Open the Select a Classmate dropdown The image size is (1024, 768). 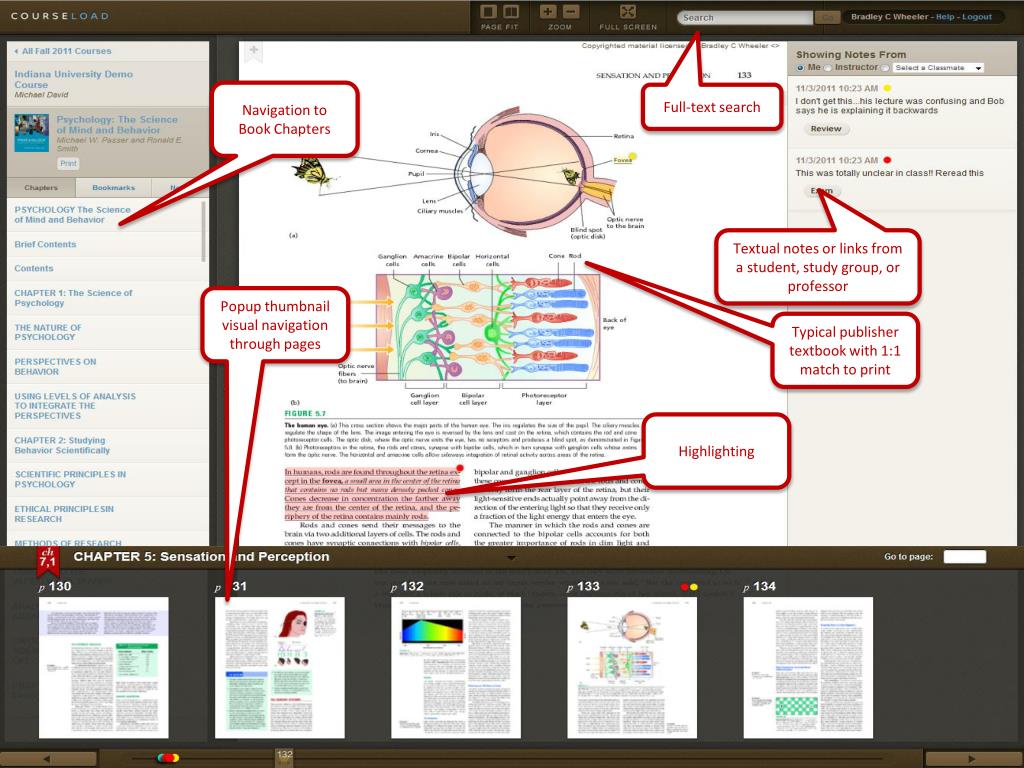click(x=938, y=68)
